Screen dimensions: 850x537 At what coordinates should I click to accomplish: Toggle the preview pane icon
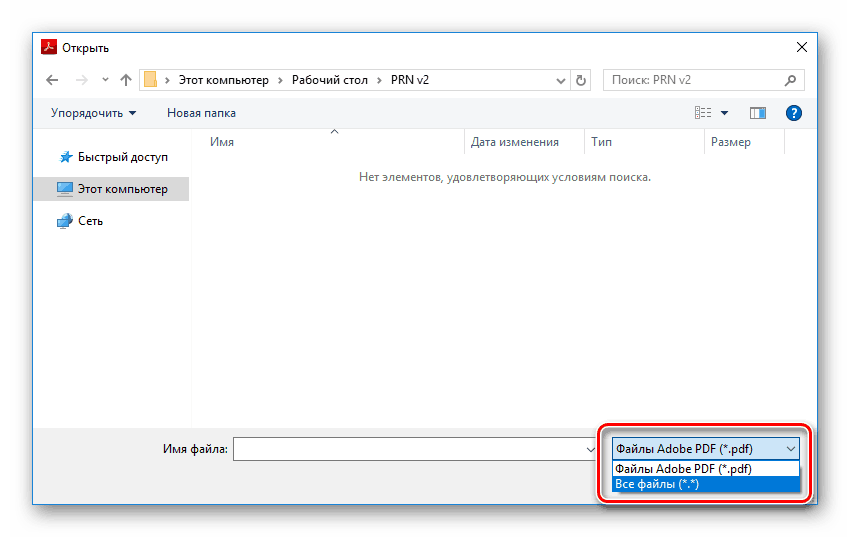[758, 113]
